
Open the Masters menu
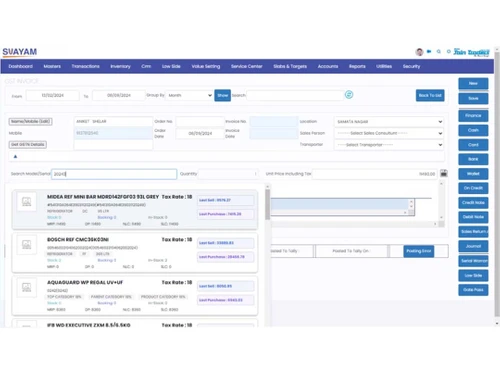pos(52,66)
